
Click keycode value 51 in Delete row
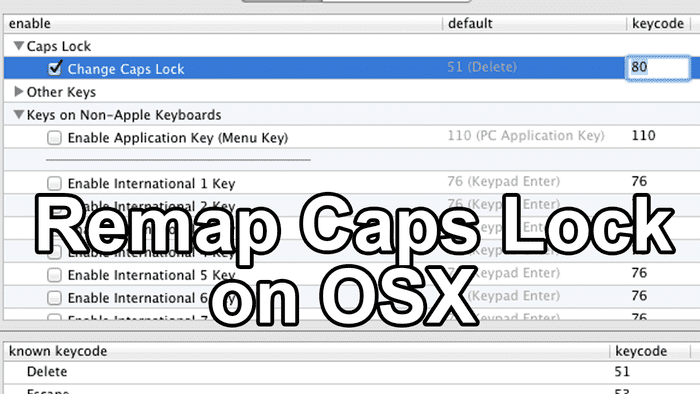click(622, 371)
